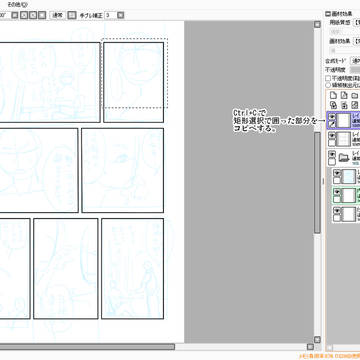Image resolution: width=360 pixels, height=360 pixels.
Task: Click the horizontal scrollbar right arrow button
Action: click(310, 347)
